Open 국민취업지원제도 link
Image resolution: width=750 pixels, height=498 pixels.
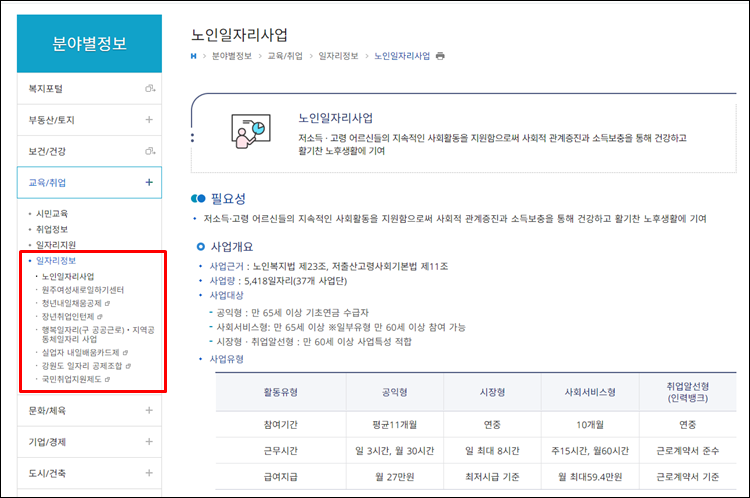tap(72, 379)
